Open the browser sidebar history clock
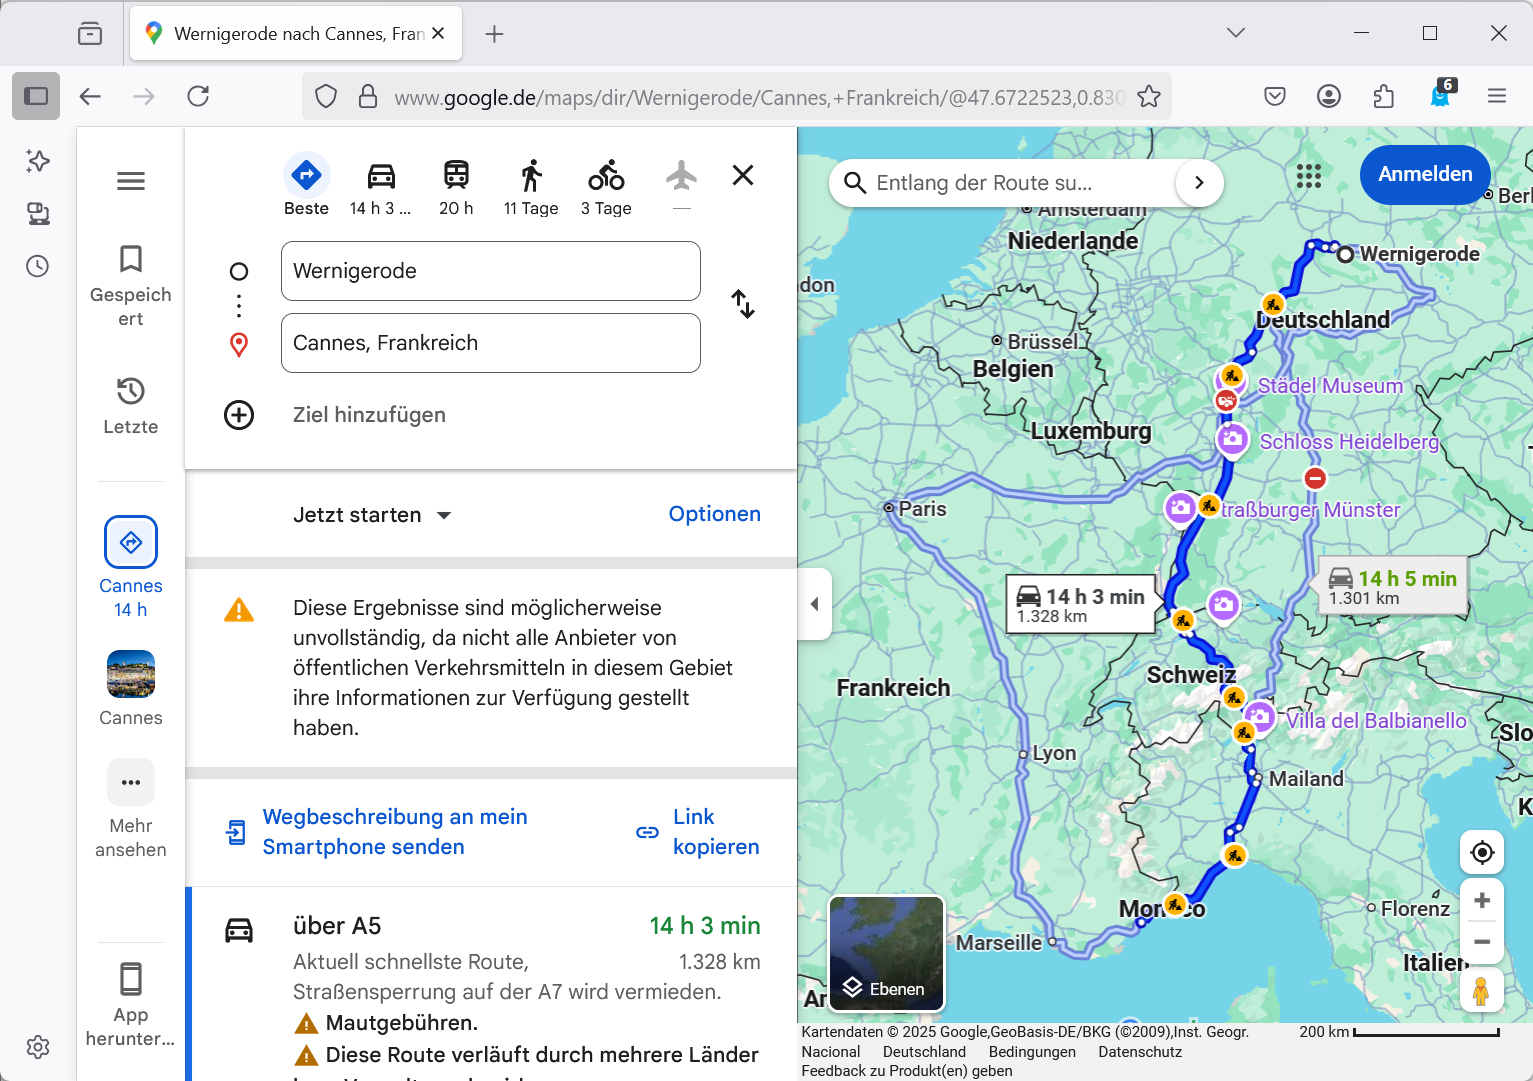 click(38, 266)
